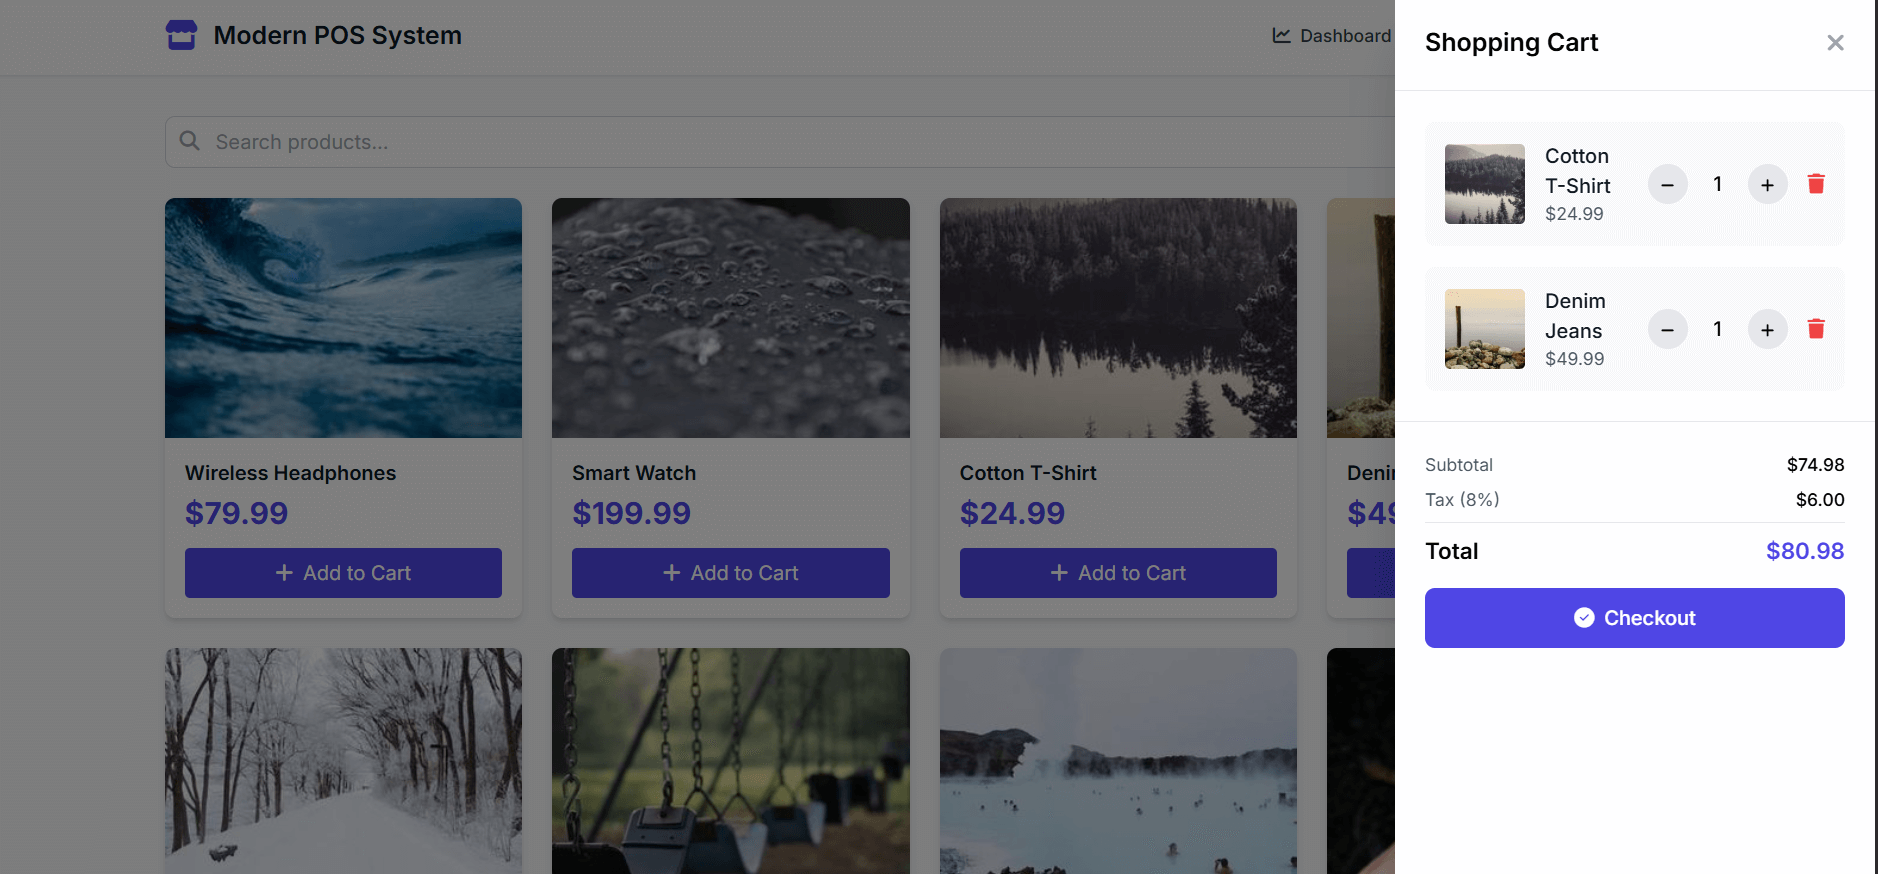Click the Cotton T-Shirt cart thumbnail
The width and height of the screenshot is (1878, 874).
pos(1484,184)
